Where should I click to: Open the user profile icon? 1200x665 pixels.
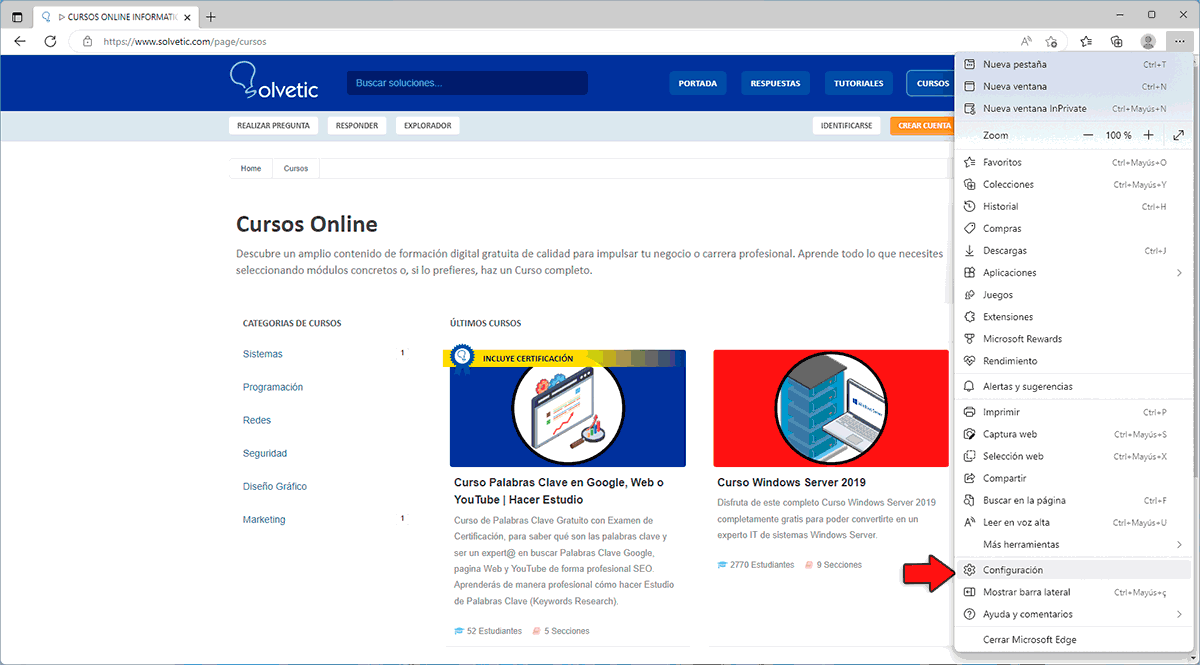click(1148, 42)
